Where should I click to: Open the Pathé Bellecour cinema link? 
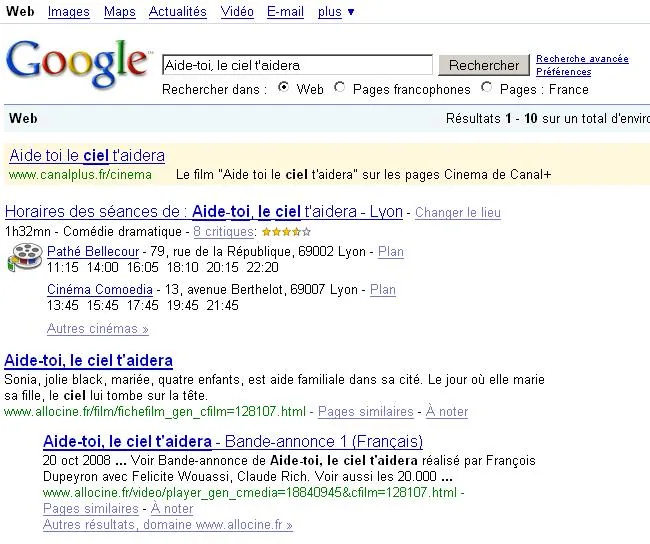tap(93, 251)
